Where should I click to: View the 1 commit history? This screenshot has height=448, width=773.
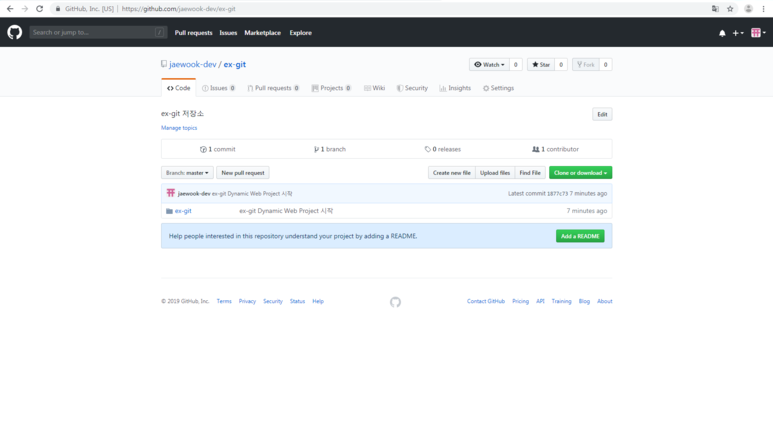pyautogui.click(x=217, y=149)
